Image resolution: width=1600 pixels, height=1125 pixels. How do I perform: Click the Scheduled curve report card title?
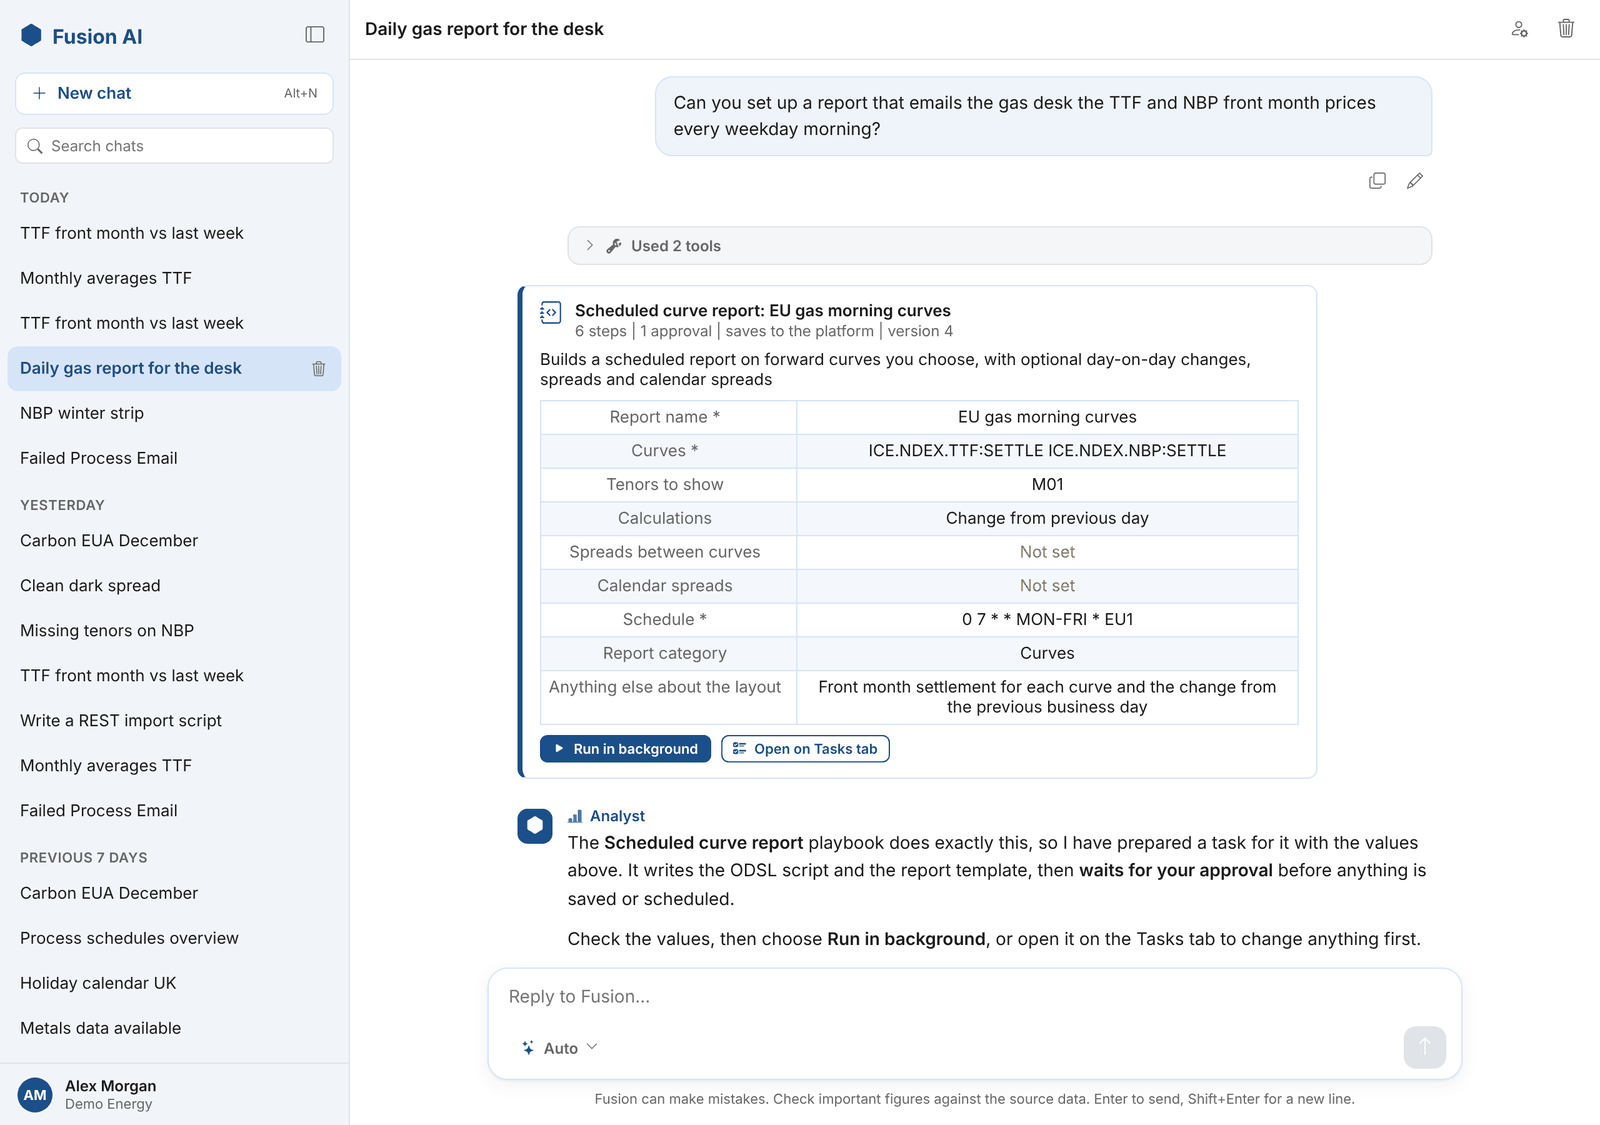pyautogui.click(x=762, y=311)
